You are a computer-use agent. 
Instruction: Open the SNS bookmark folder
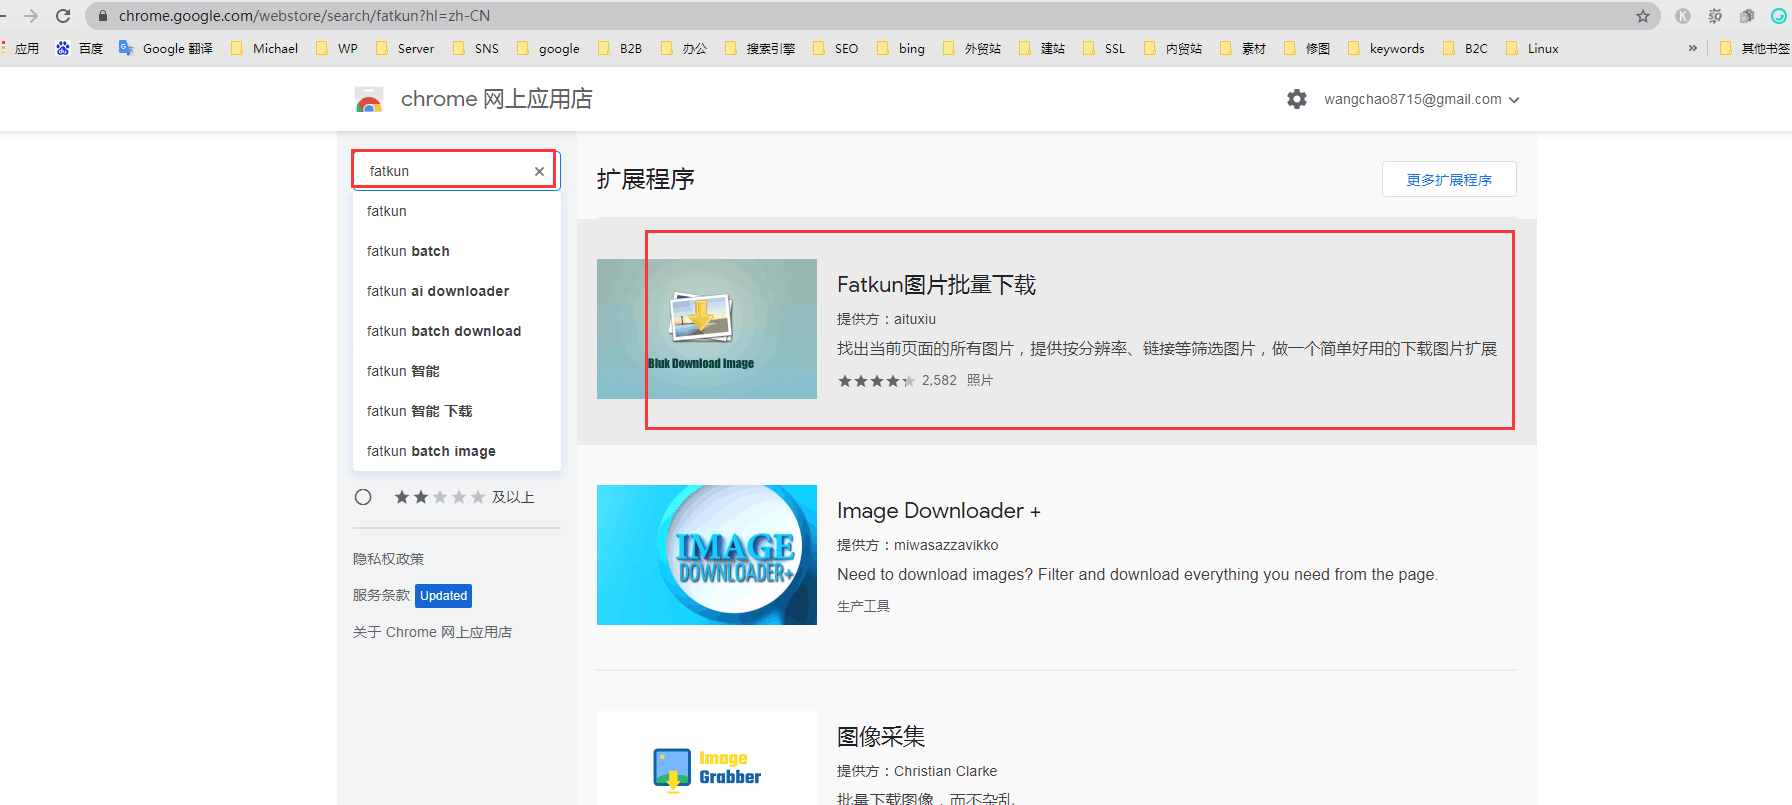click(x=476, y=48)
